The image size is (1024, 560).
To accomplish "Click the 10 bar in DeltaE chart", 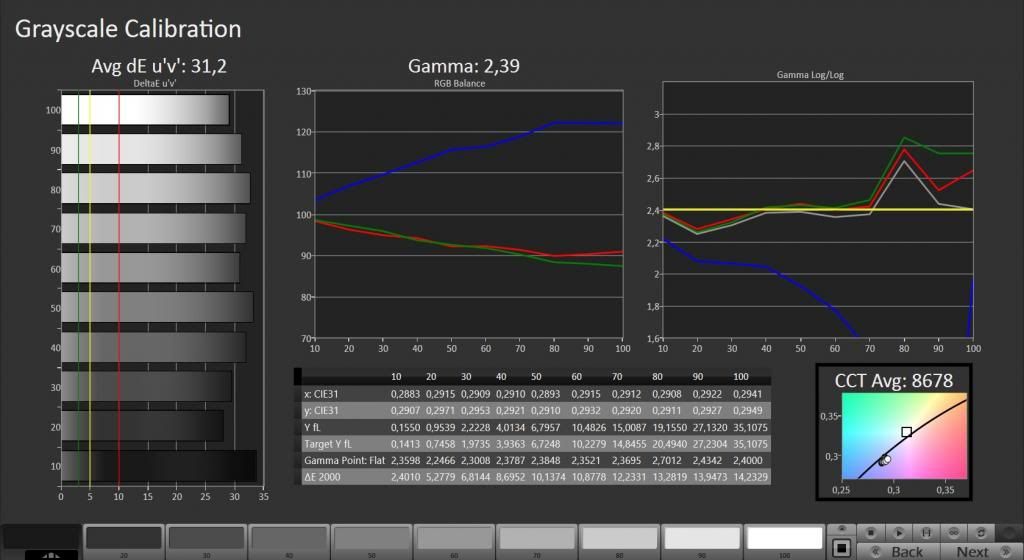I will (159, 466).
